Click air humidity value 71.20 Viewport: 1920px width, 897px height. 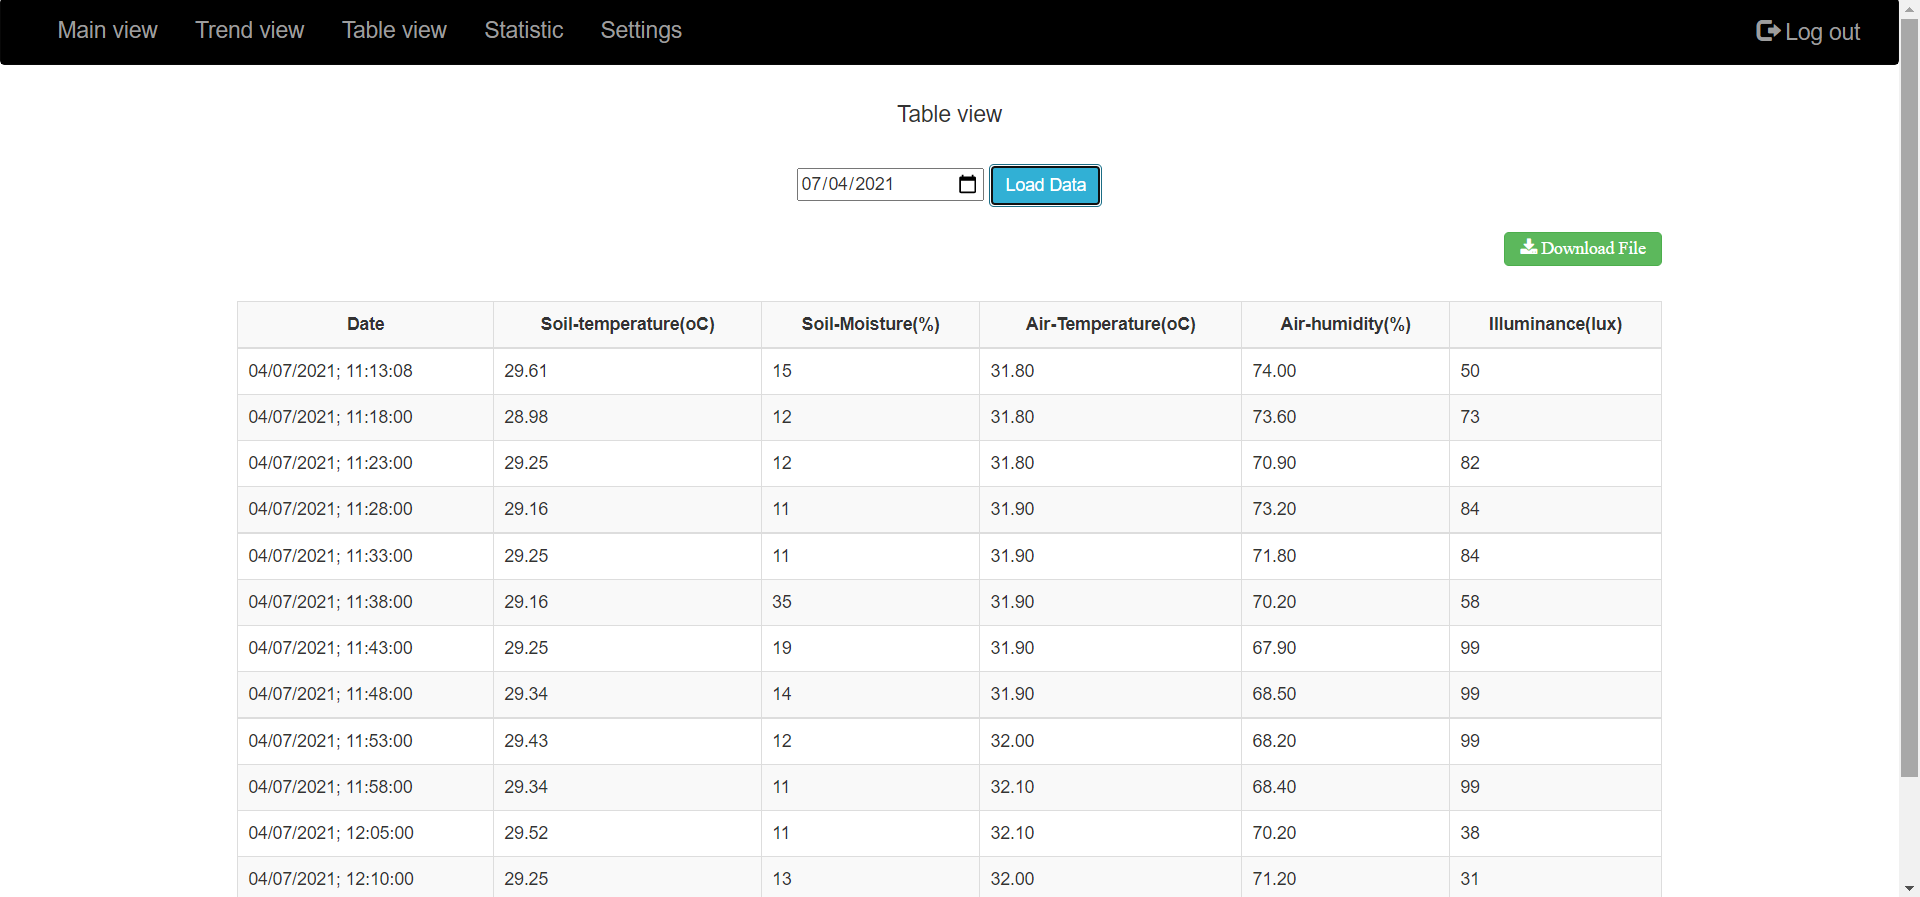pos(1274,879)
